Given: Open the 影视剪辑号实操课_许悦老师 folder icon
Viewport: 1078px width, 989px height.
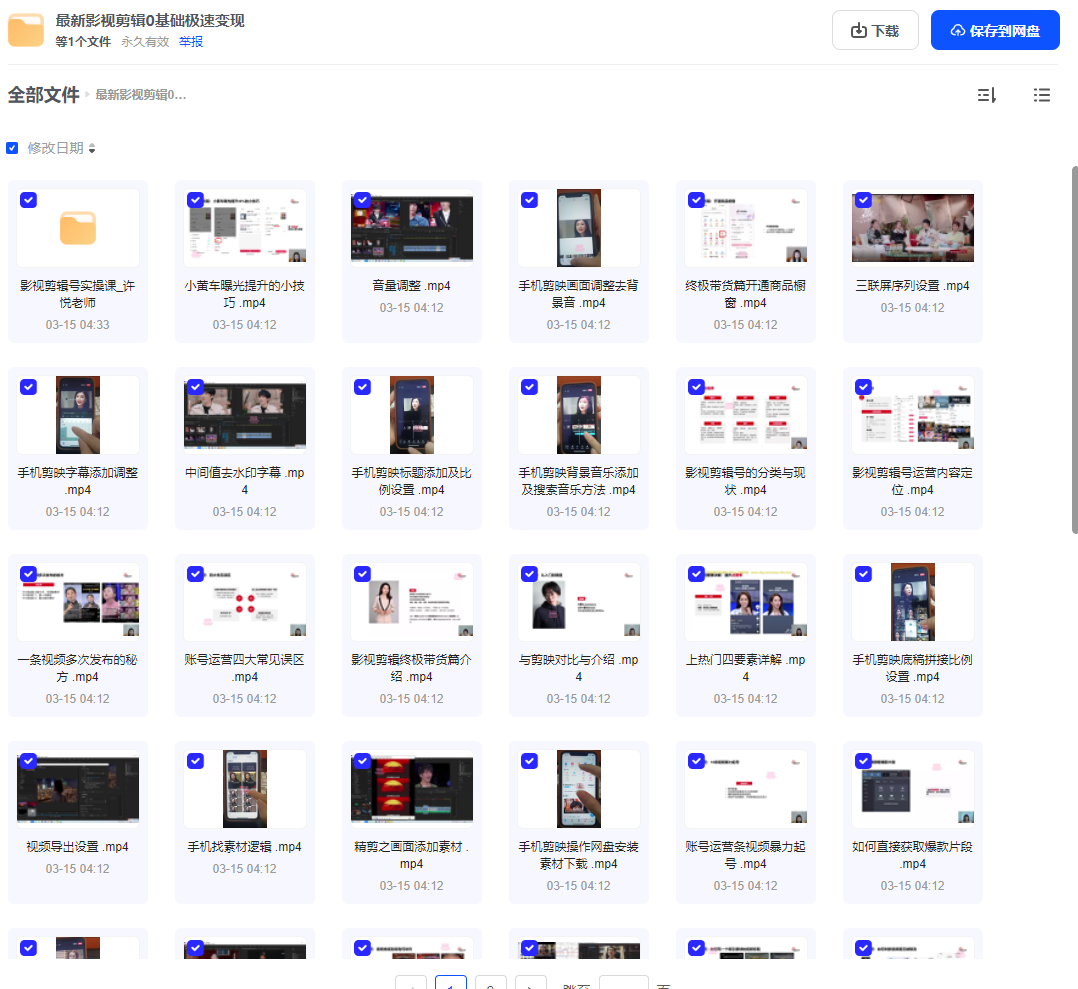Looking at the screenshot, I should (x=78, y=228).
